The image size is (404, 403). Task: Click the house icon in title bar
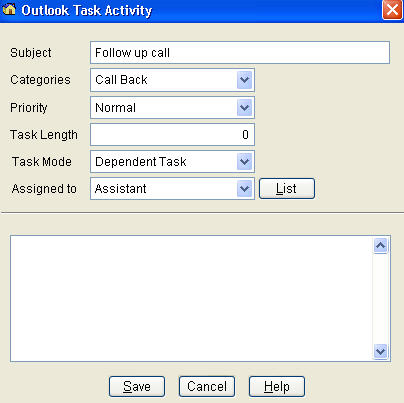(9, 9)
